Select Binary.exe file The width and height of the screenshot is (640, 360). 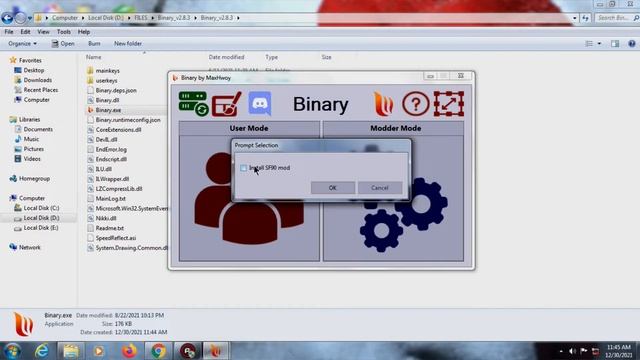tap(108, 110)
